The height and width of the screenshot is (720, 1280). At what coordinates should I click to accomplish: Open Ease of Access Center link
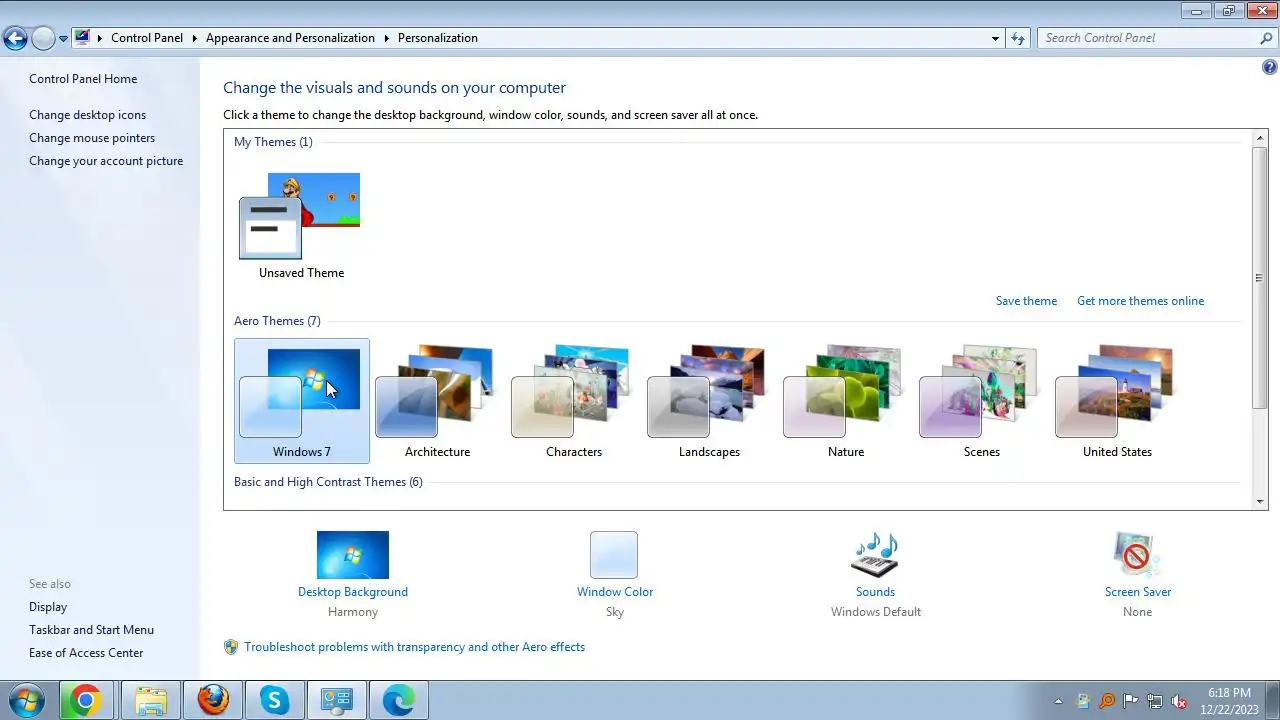point(86,653)
